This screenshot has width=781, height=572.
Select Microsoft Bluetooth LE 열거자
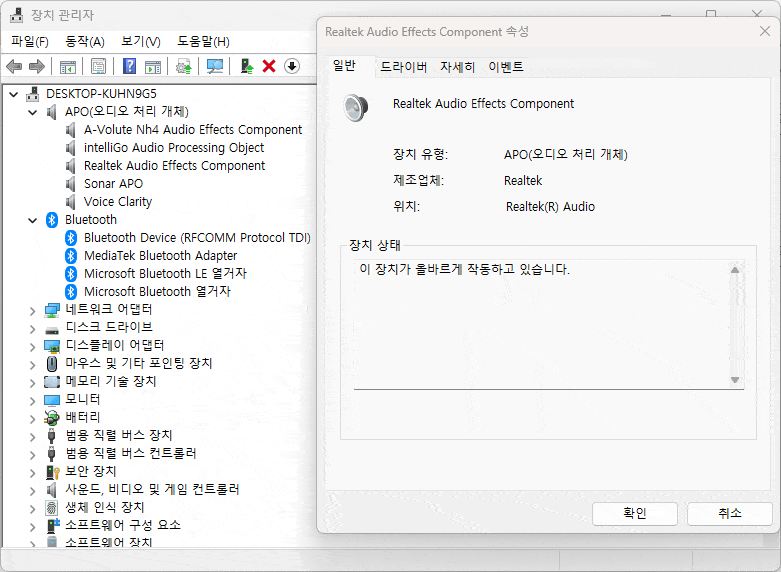coord(165,274)
